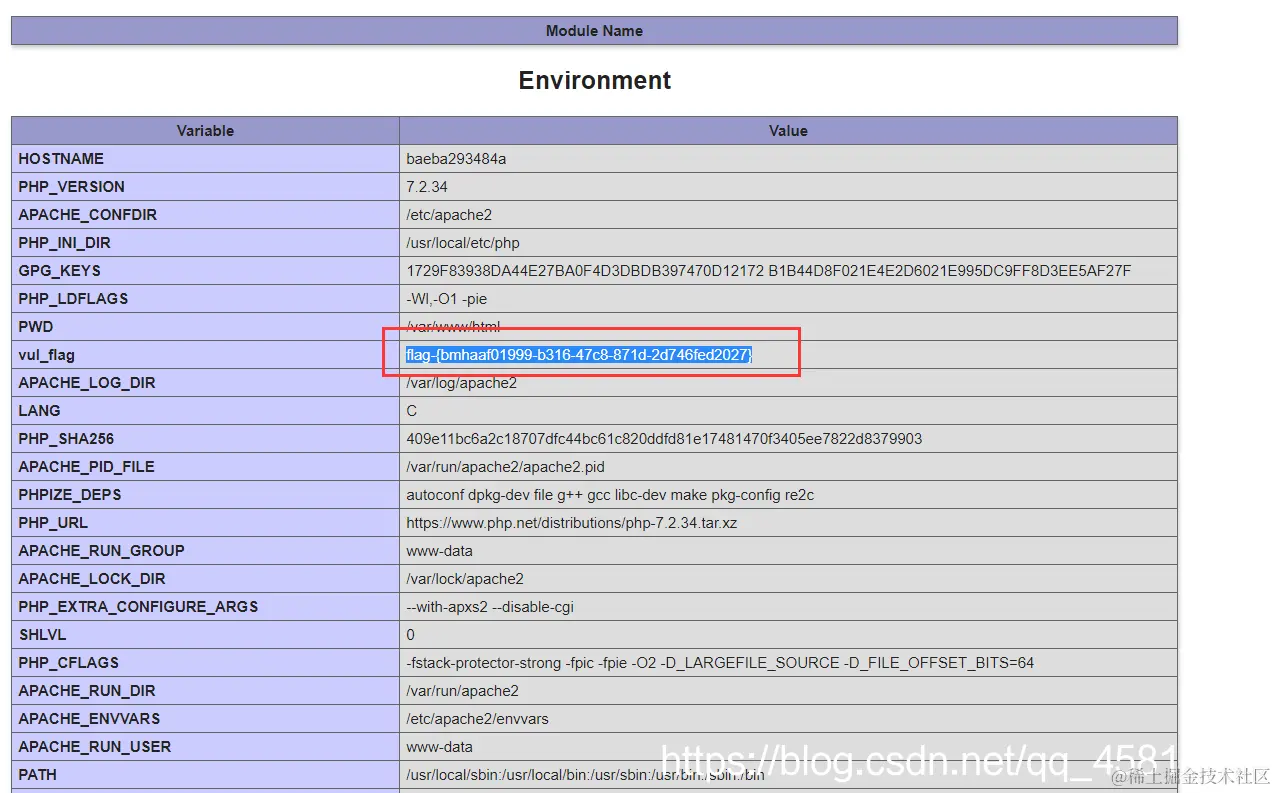Select the php-7.2.34.tar.xz URL value
The image size is (1277, 793).
click(572, 523)
